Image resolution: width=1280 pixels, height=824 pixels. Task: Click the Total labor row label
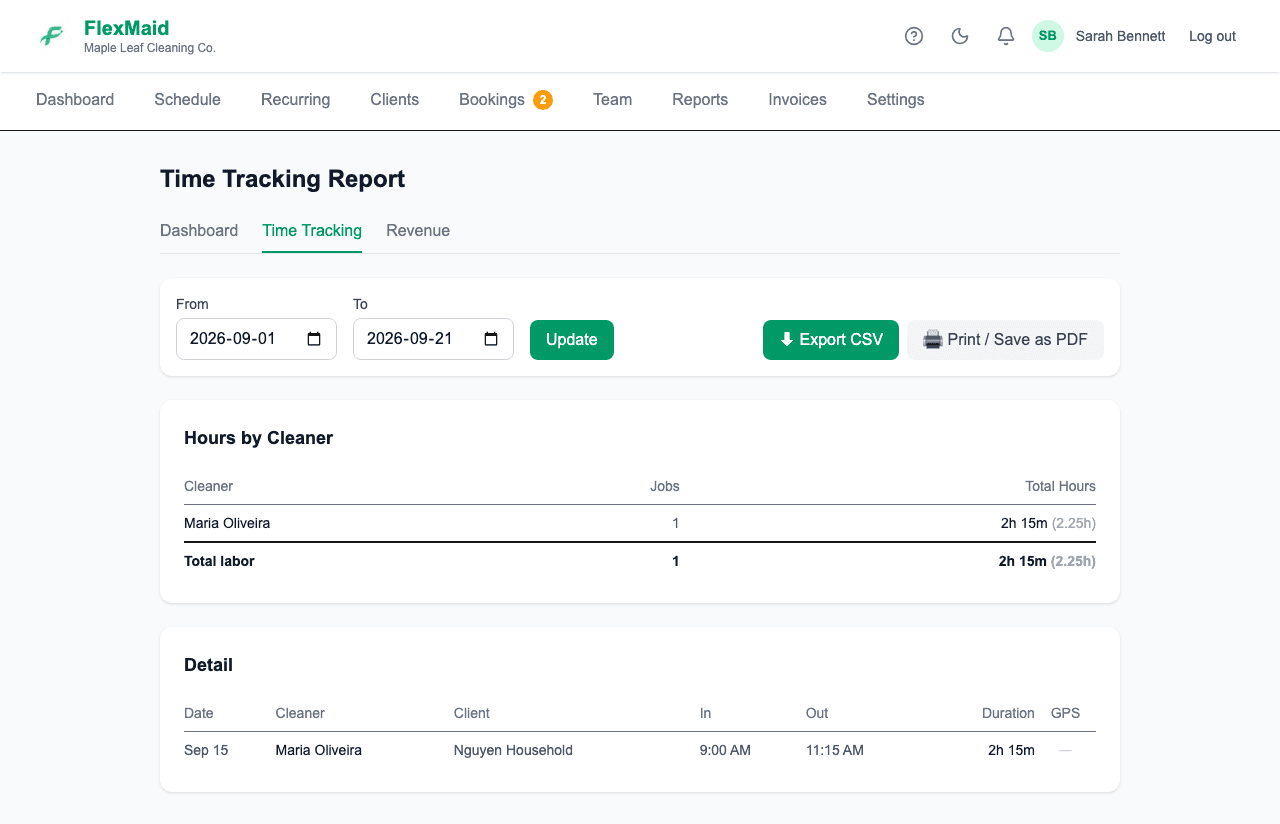pos(219,561)
